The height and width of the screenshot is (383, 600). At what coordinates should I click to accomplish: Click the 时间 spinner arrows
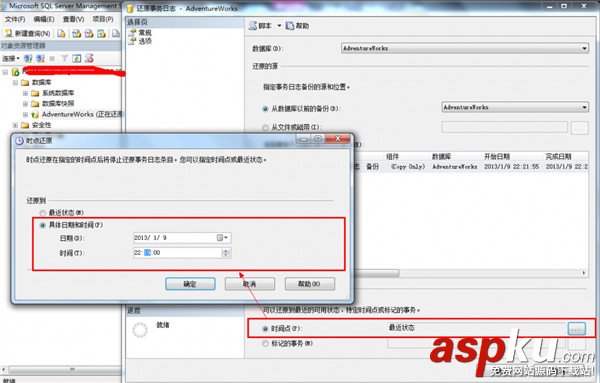[226, 253]
